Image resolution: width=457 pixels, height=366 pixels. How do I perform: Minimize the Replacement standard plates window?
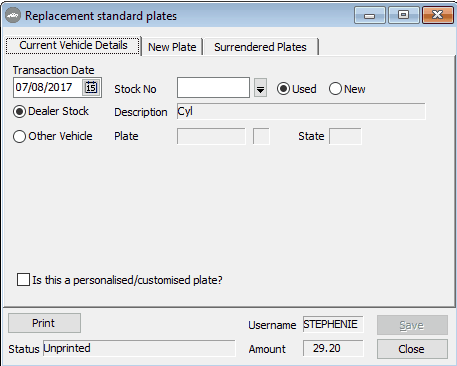[x=369, y=15]
